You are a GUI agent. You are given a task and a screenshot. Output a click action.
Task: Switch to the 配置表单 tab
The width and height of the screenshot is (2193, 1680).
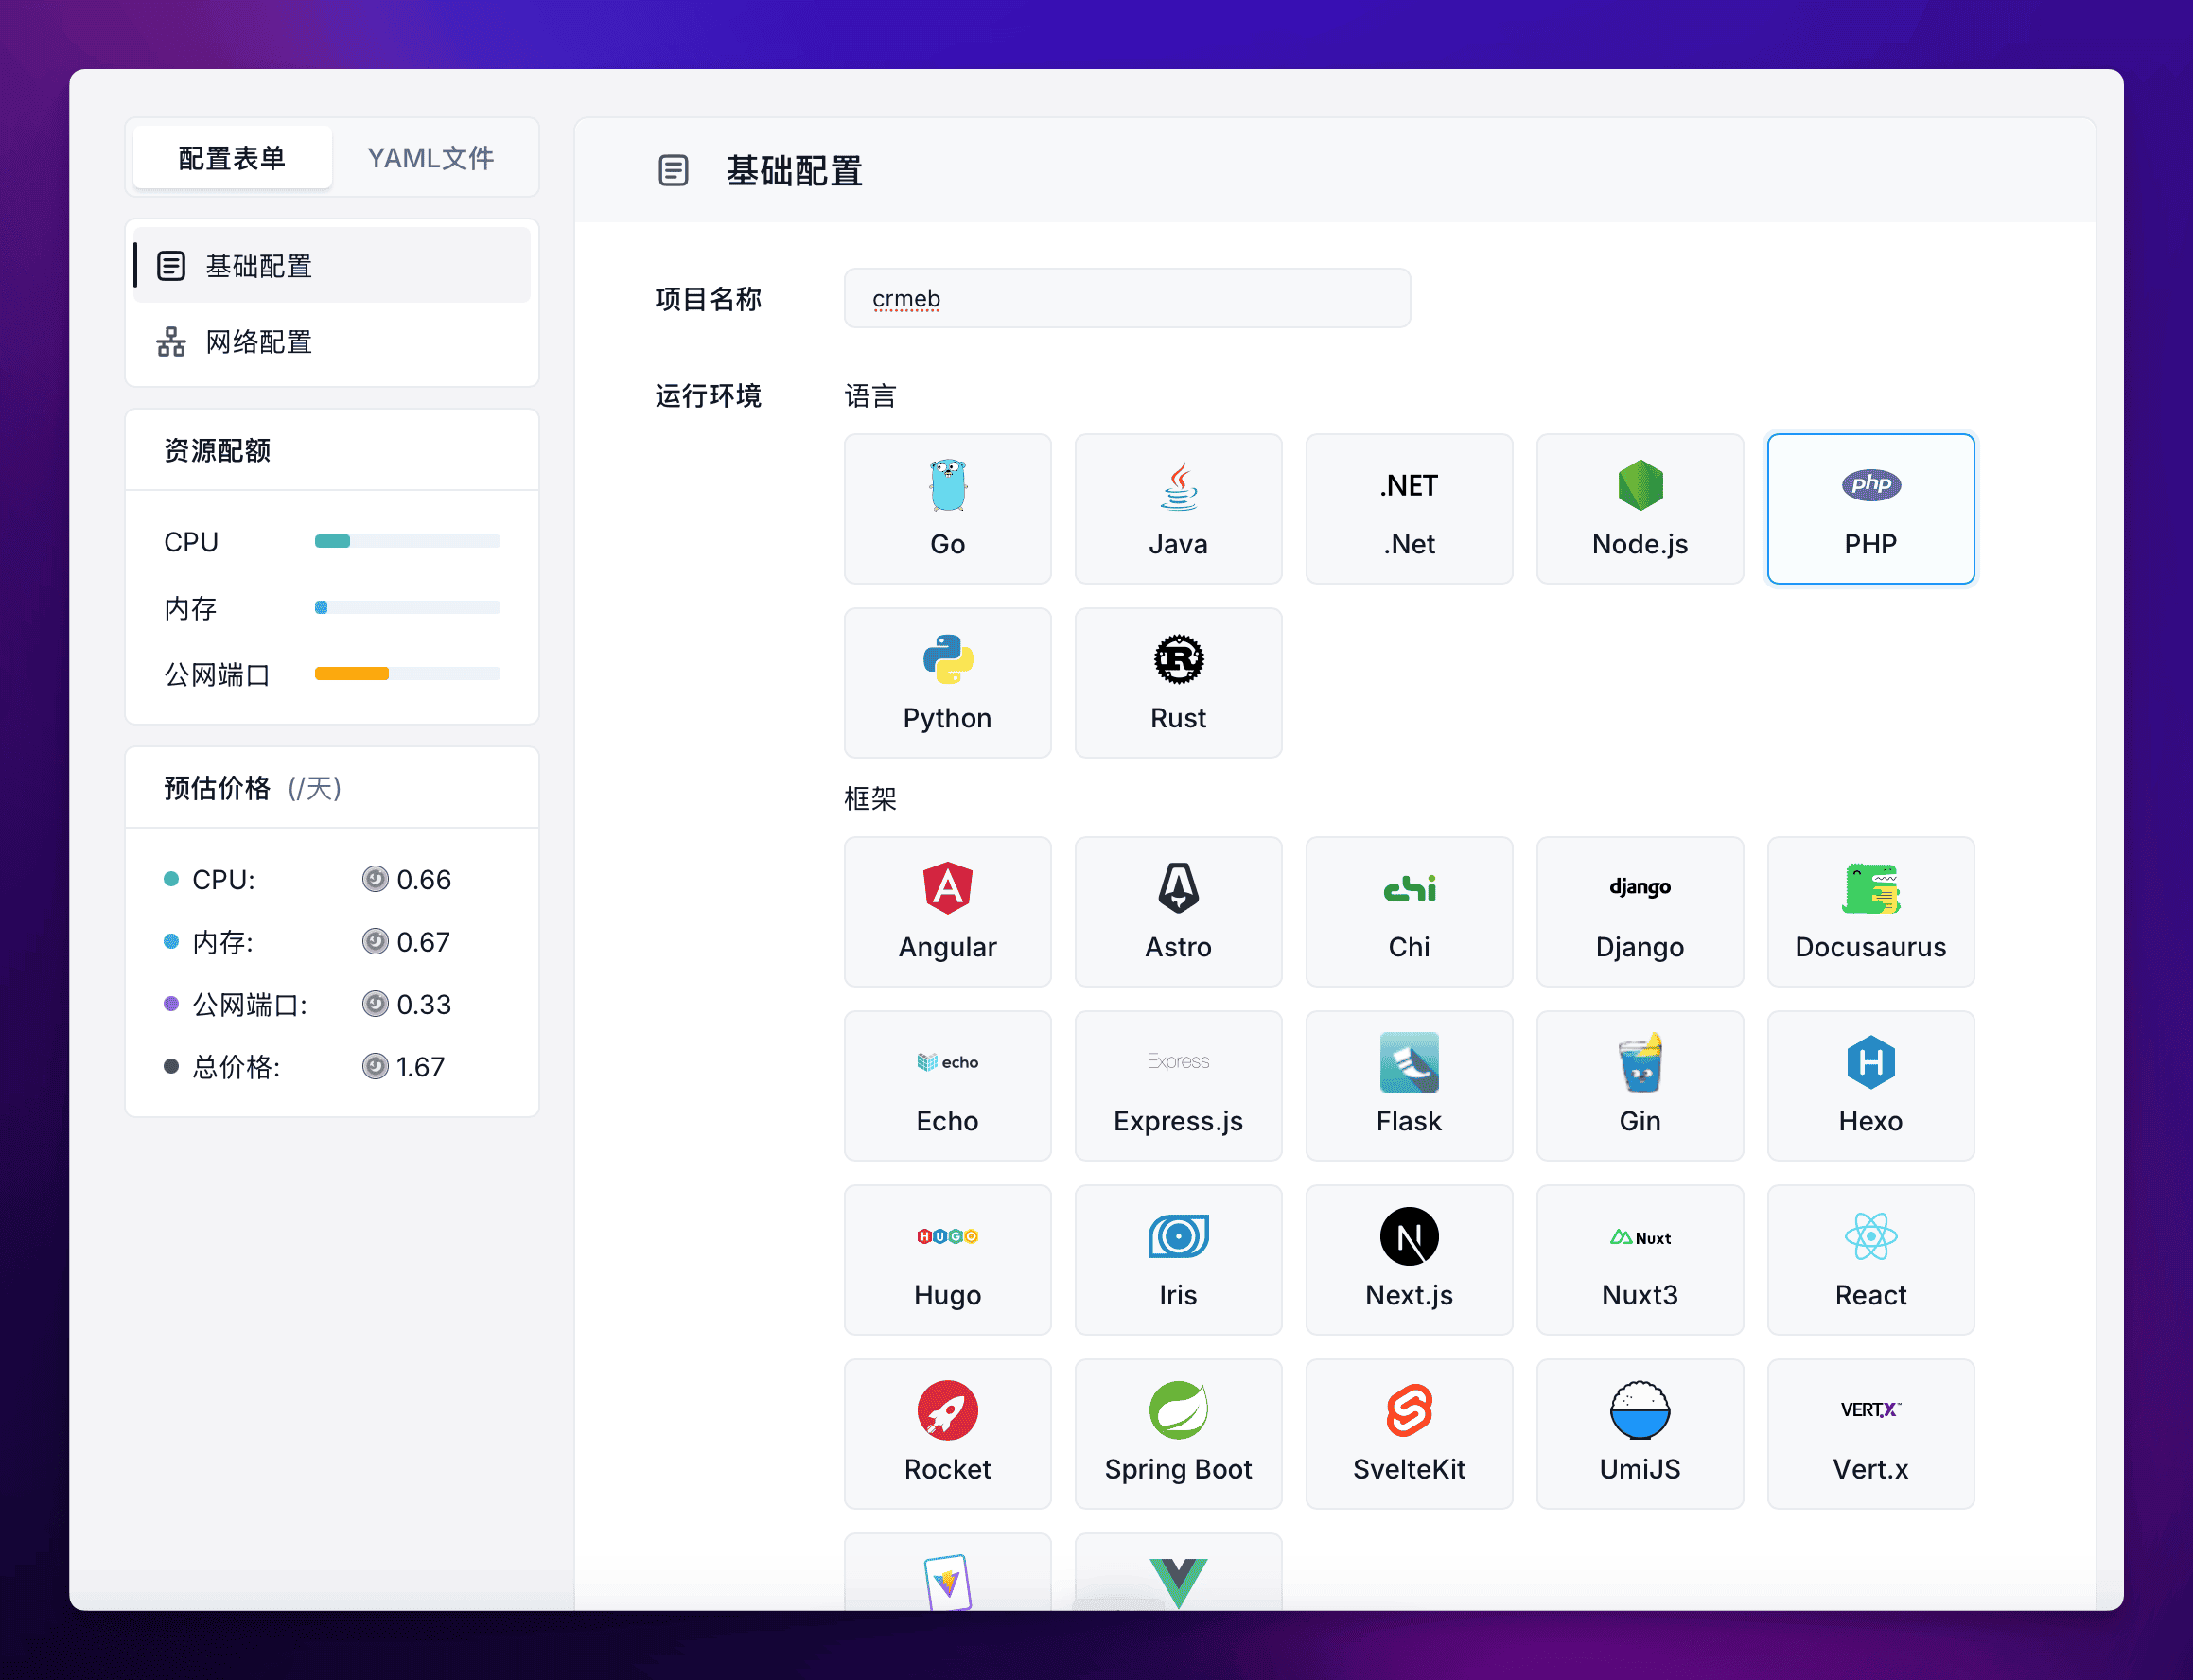[x=232, y=157]
